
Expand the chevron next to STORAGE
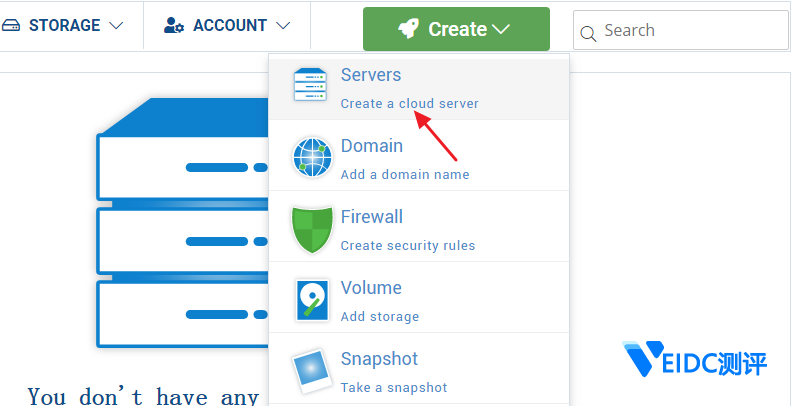pos(116,25)
